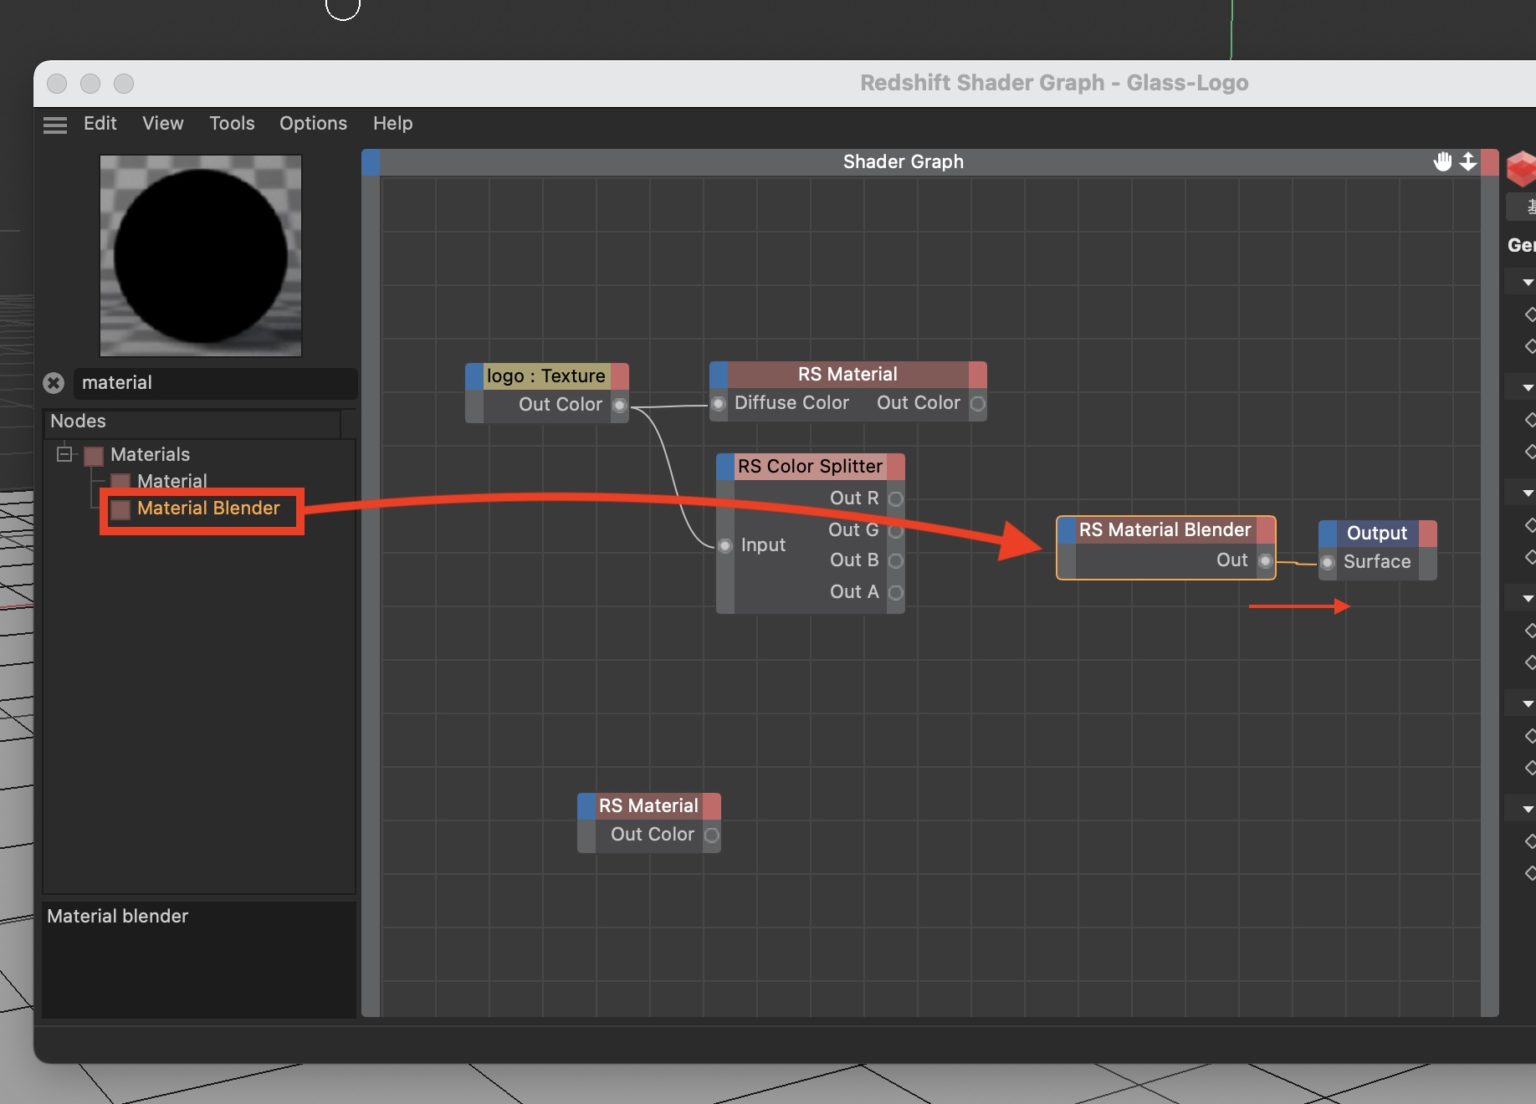The height and width of the screenshot is (1104, 1536).
Task: Click the material preview sphere thumbnail
Action: 200,255
